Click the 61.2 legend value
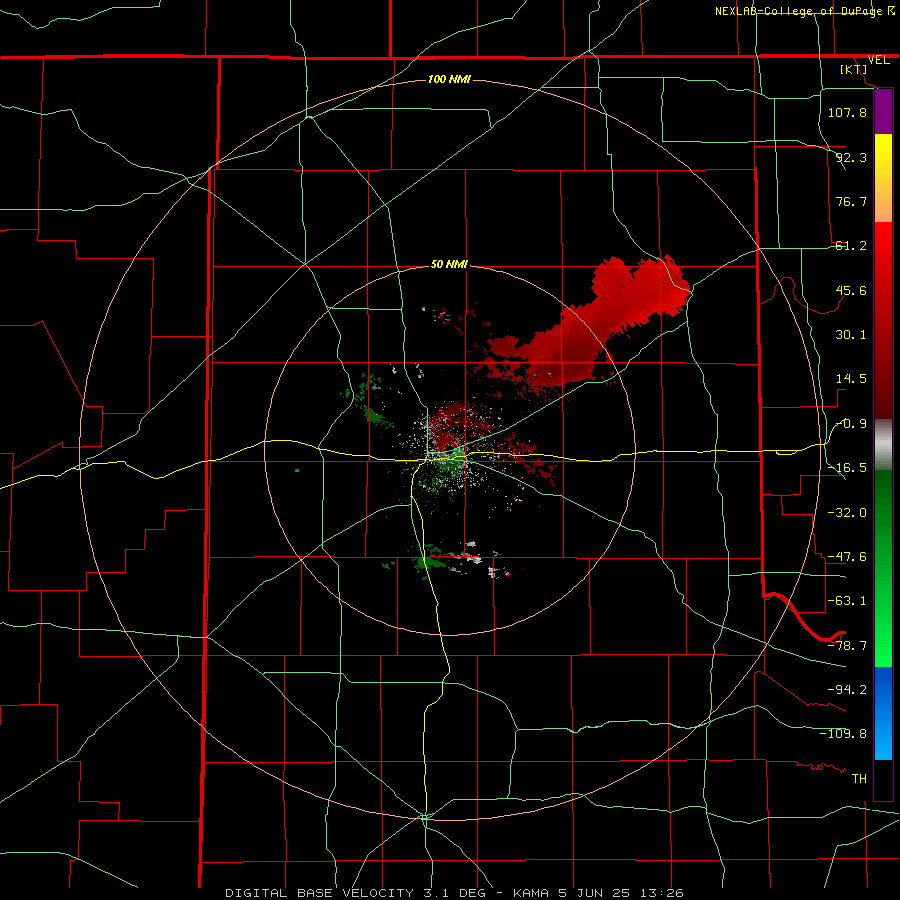This screenshot has width=900, height=900. click(x=851, y=246)
